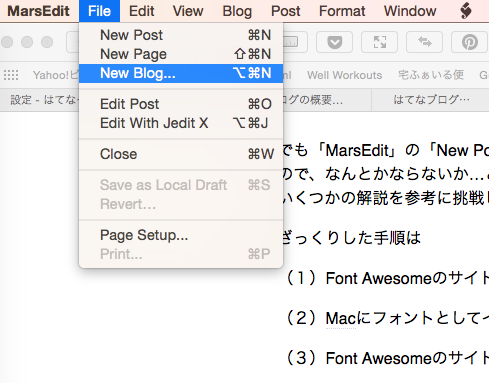Open the scripts menu icon
The image size is (489, 383).
click(466, 11)
